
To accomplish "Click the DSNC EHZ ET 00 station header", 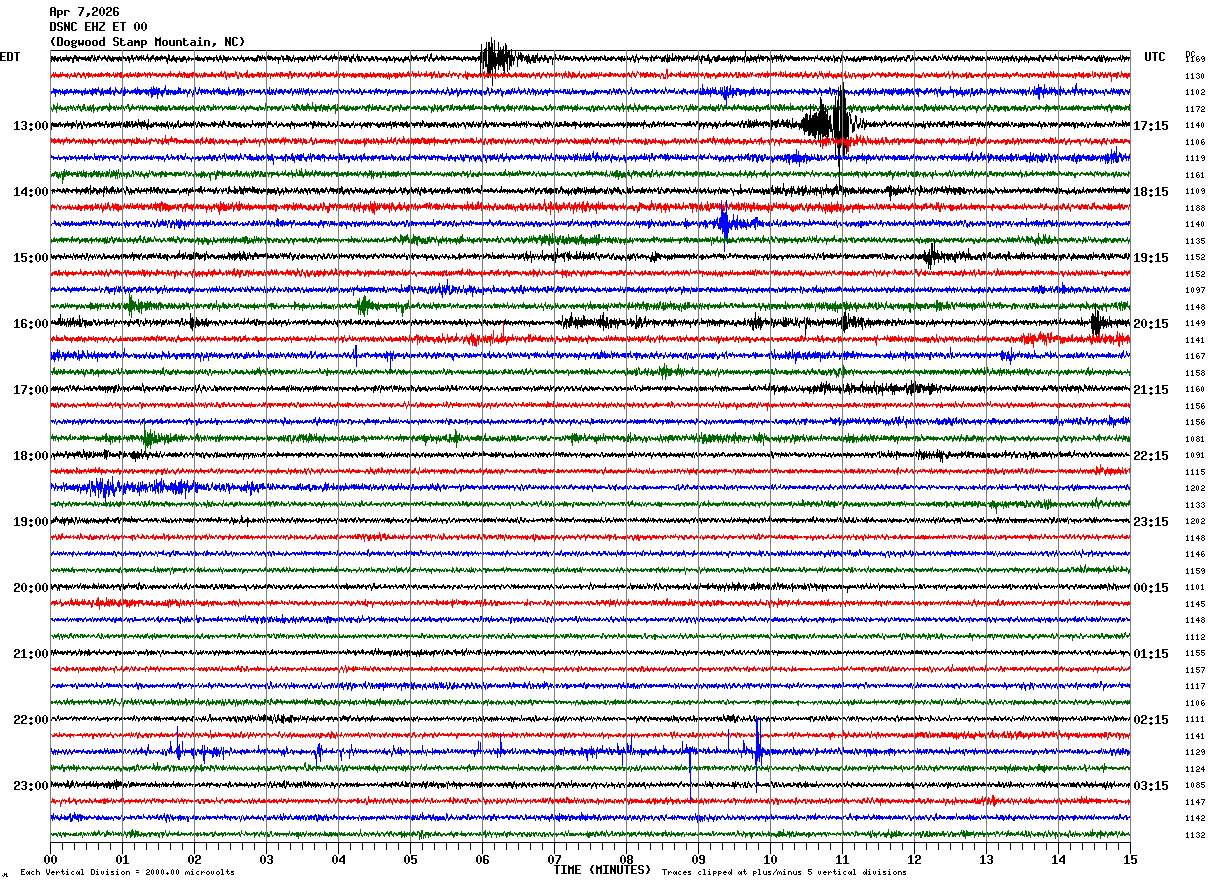I will (x=98, y=27).
